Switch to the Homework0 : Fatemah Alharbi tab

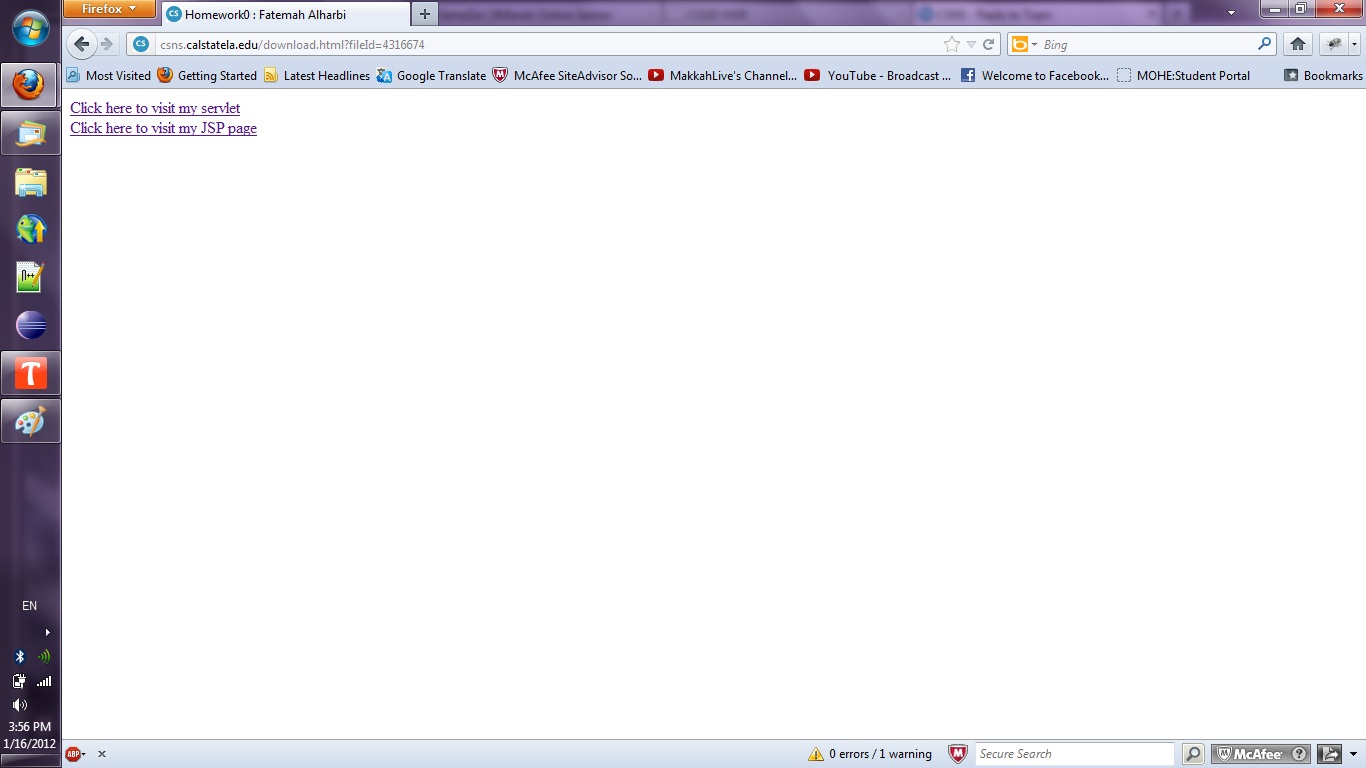[265, 14]
